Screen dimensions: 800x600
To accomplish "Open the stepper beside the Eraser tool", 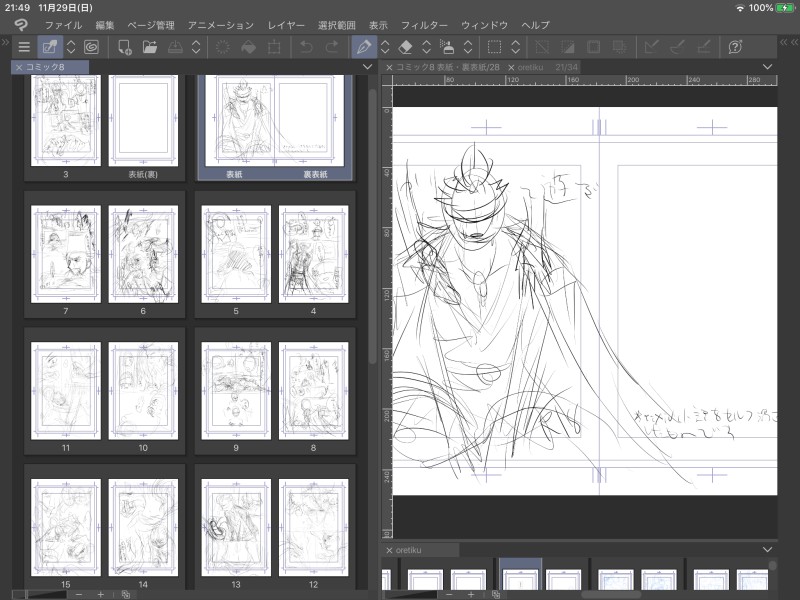I will (427, 47).
